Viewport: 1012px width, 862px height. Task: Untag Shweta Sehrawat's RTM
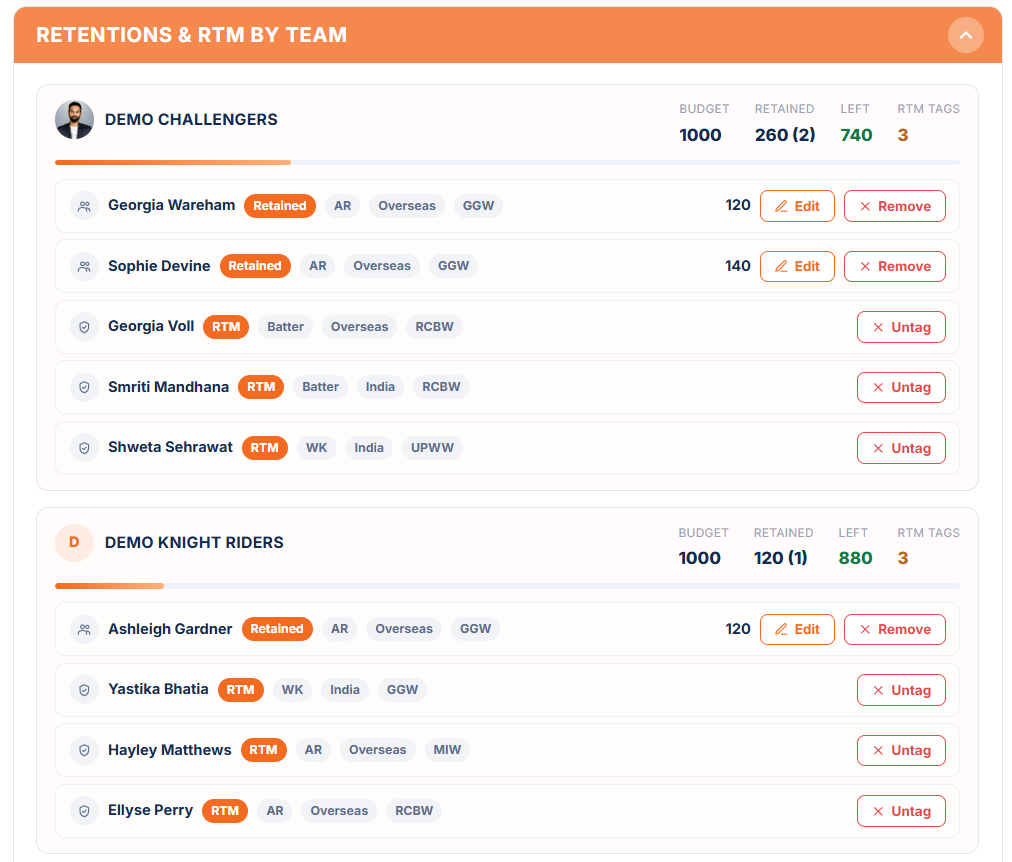pyautogui.click(x=901, y=448)
